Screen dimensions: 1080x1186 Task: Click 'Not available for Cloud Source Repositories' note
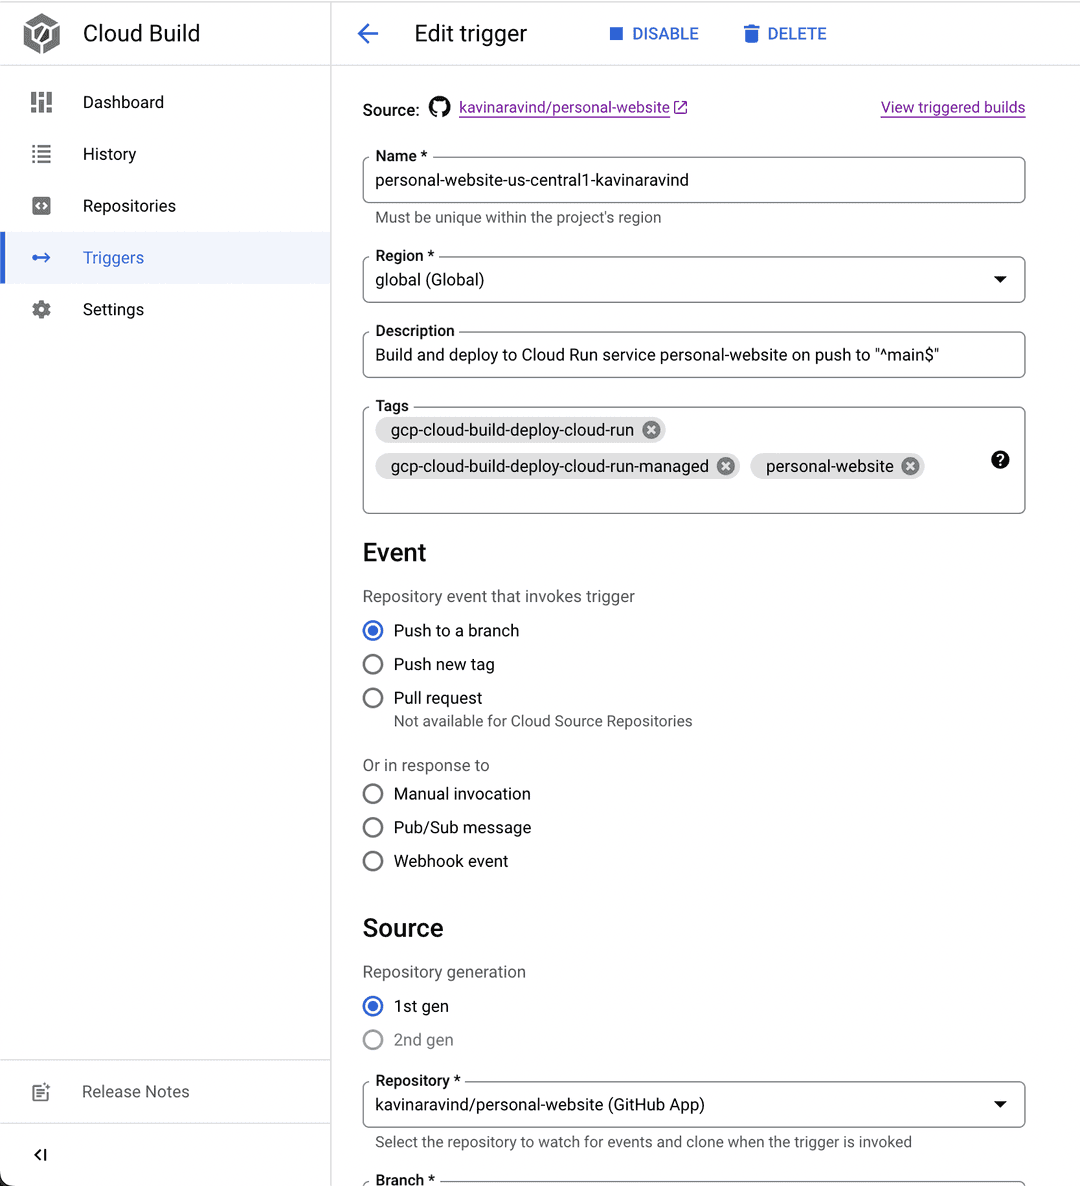click(543, 722)
